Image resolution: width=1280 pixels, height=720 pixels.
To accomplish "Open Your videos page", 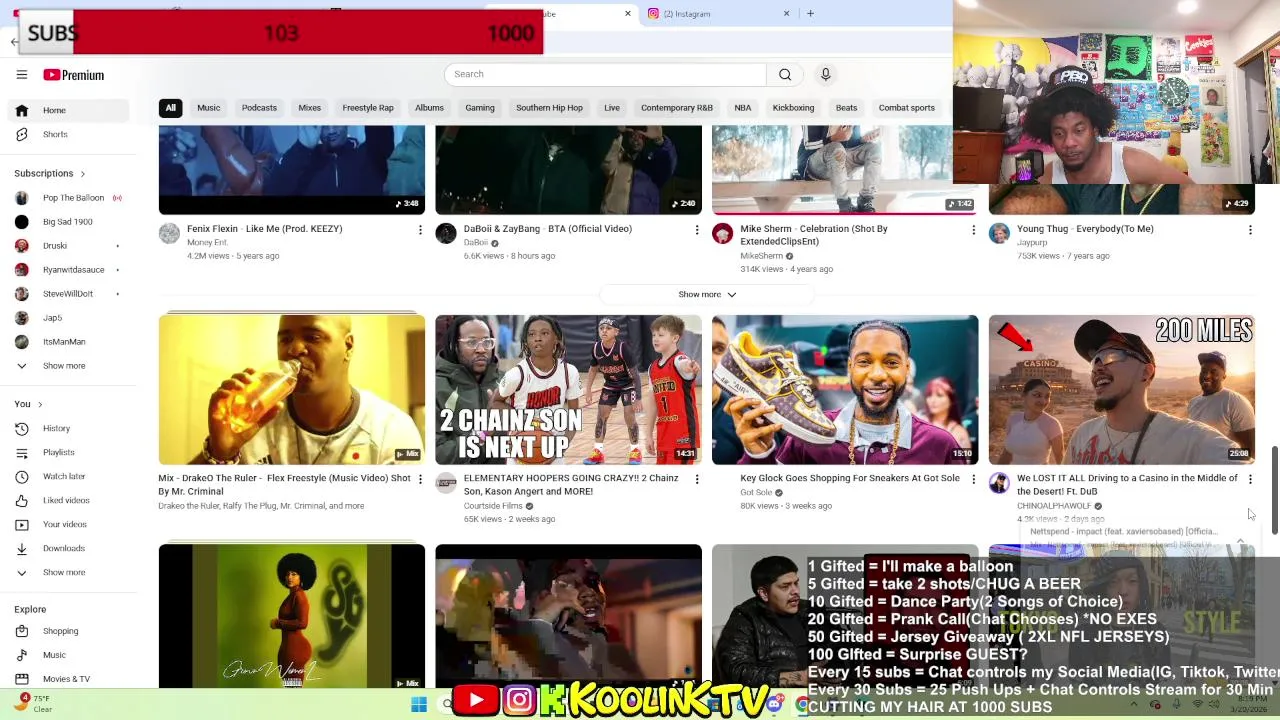I will (x=67, y=524).
